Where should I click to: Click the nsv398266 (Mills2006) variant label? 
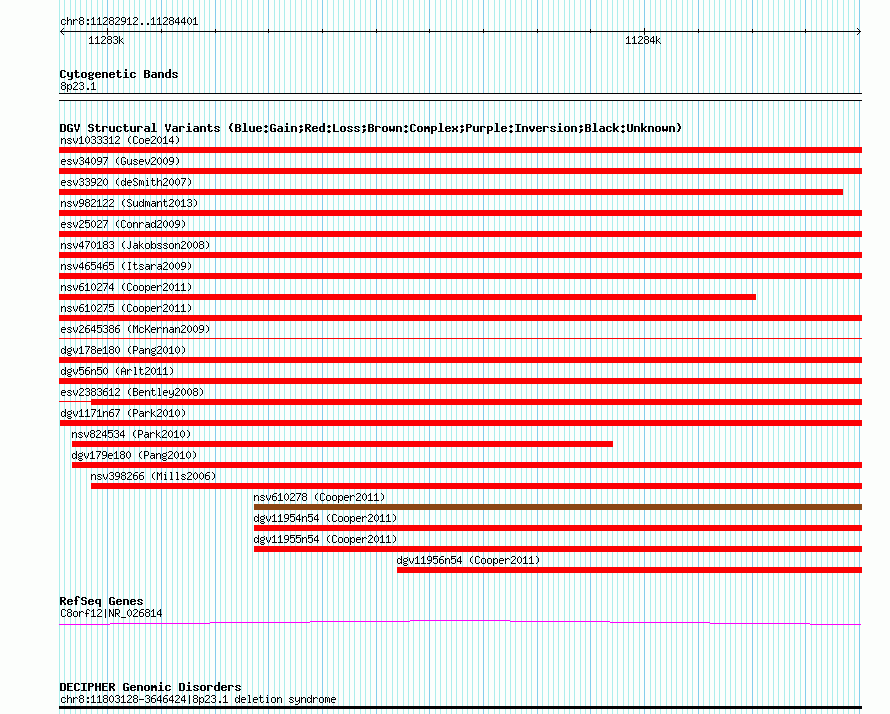click(153, 476)
